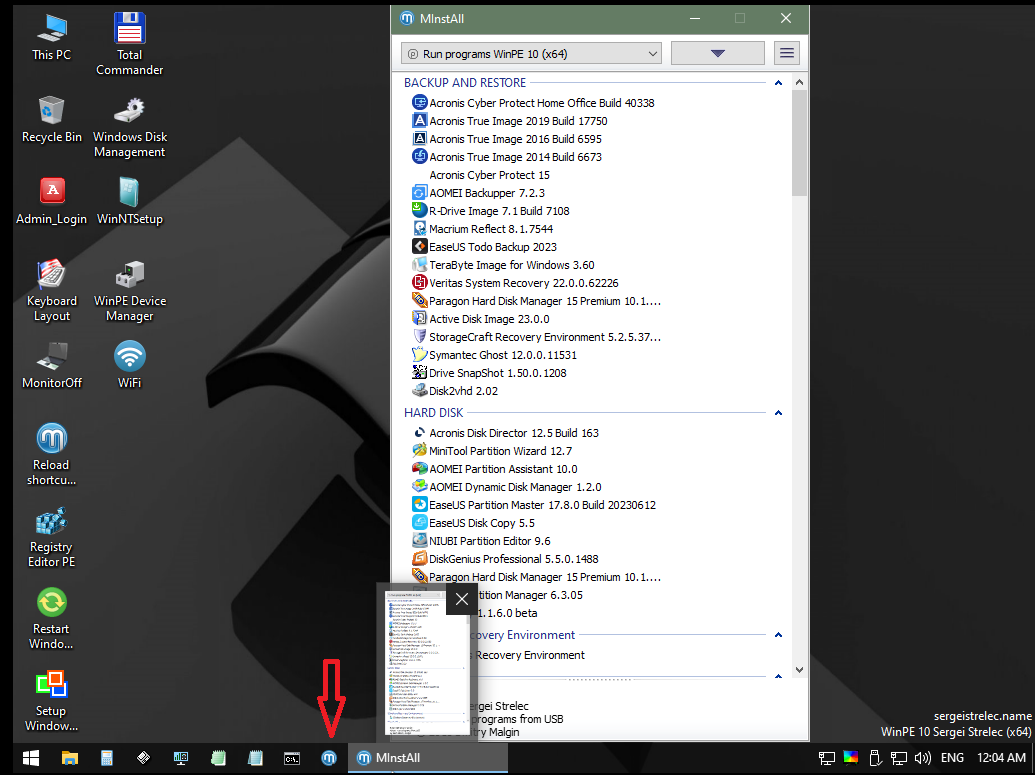Viewport: 1035px width, 775px height.
Task: Select Macrium Reflect 8.1.7544
Action: pyautogui.click(x=483, y=228)
